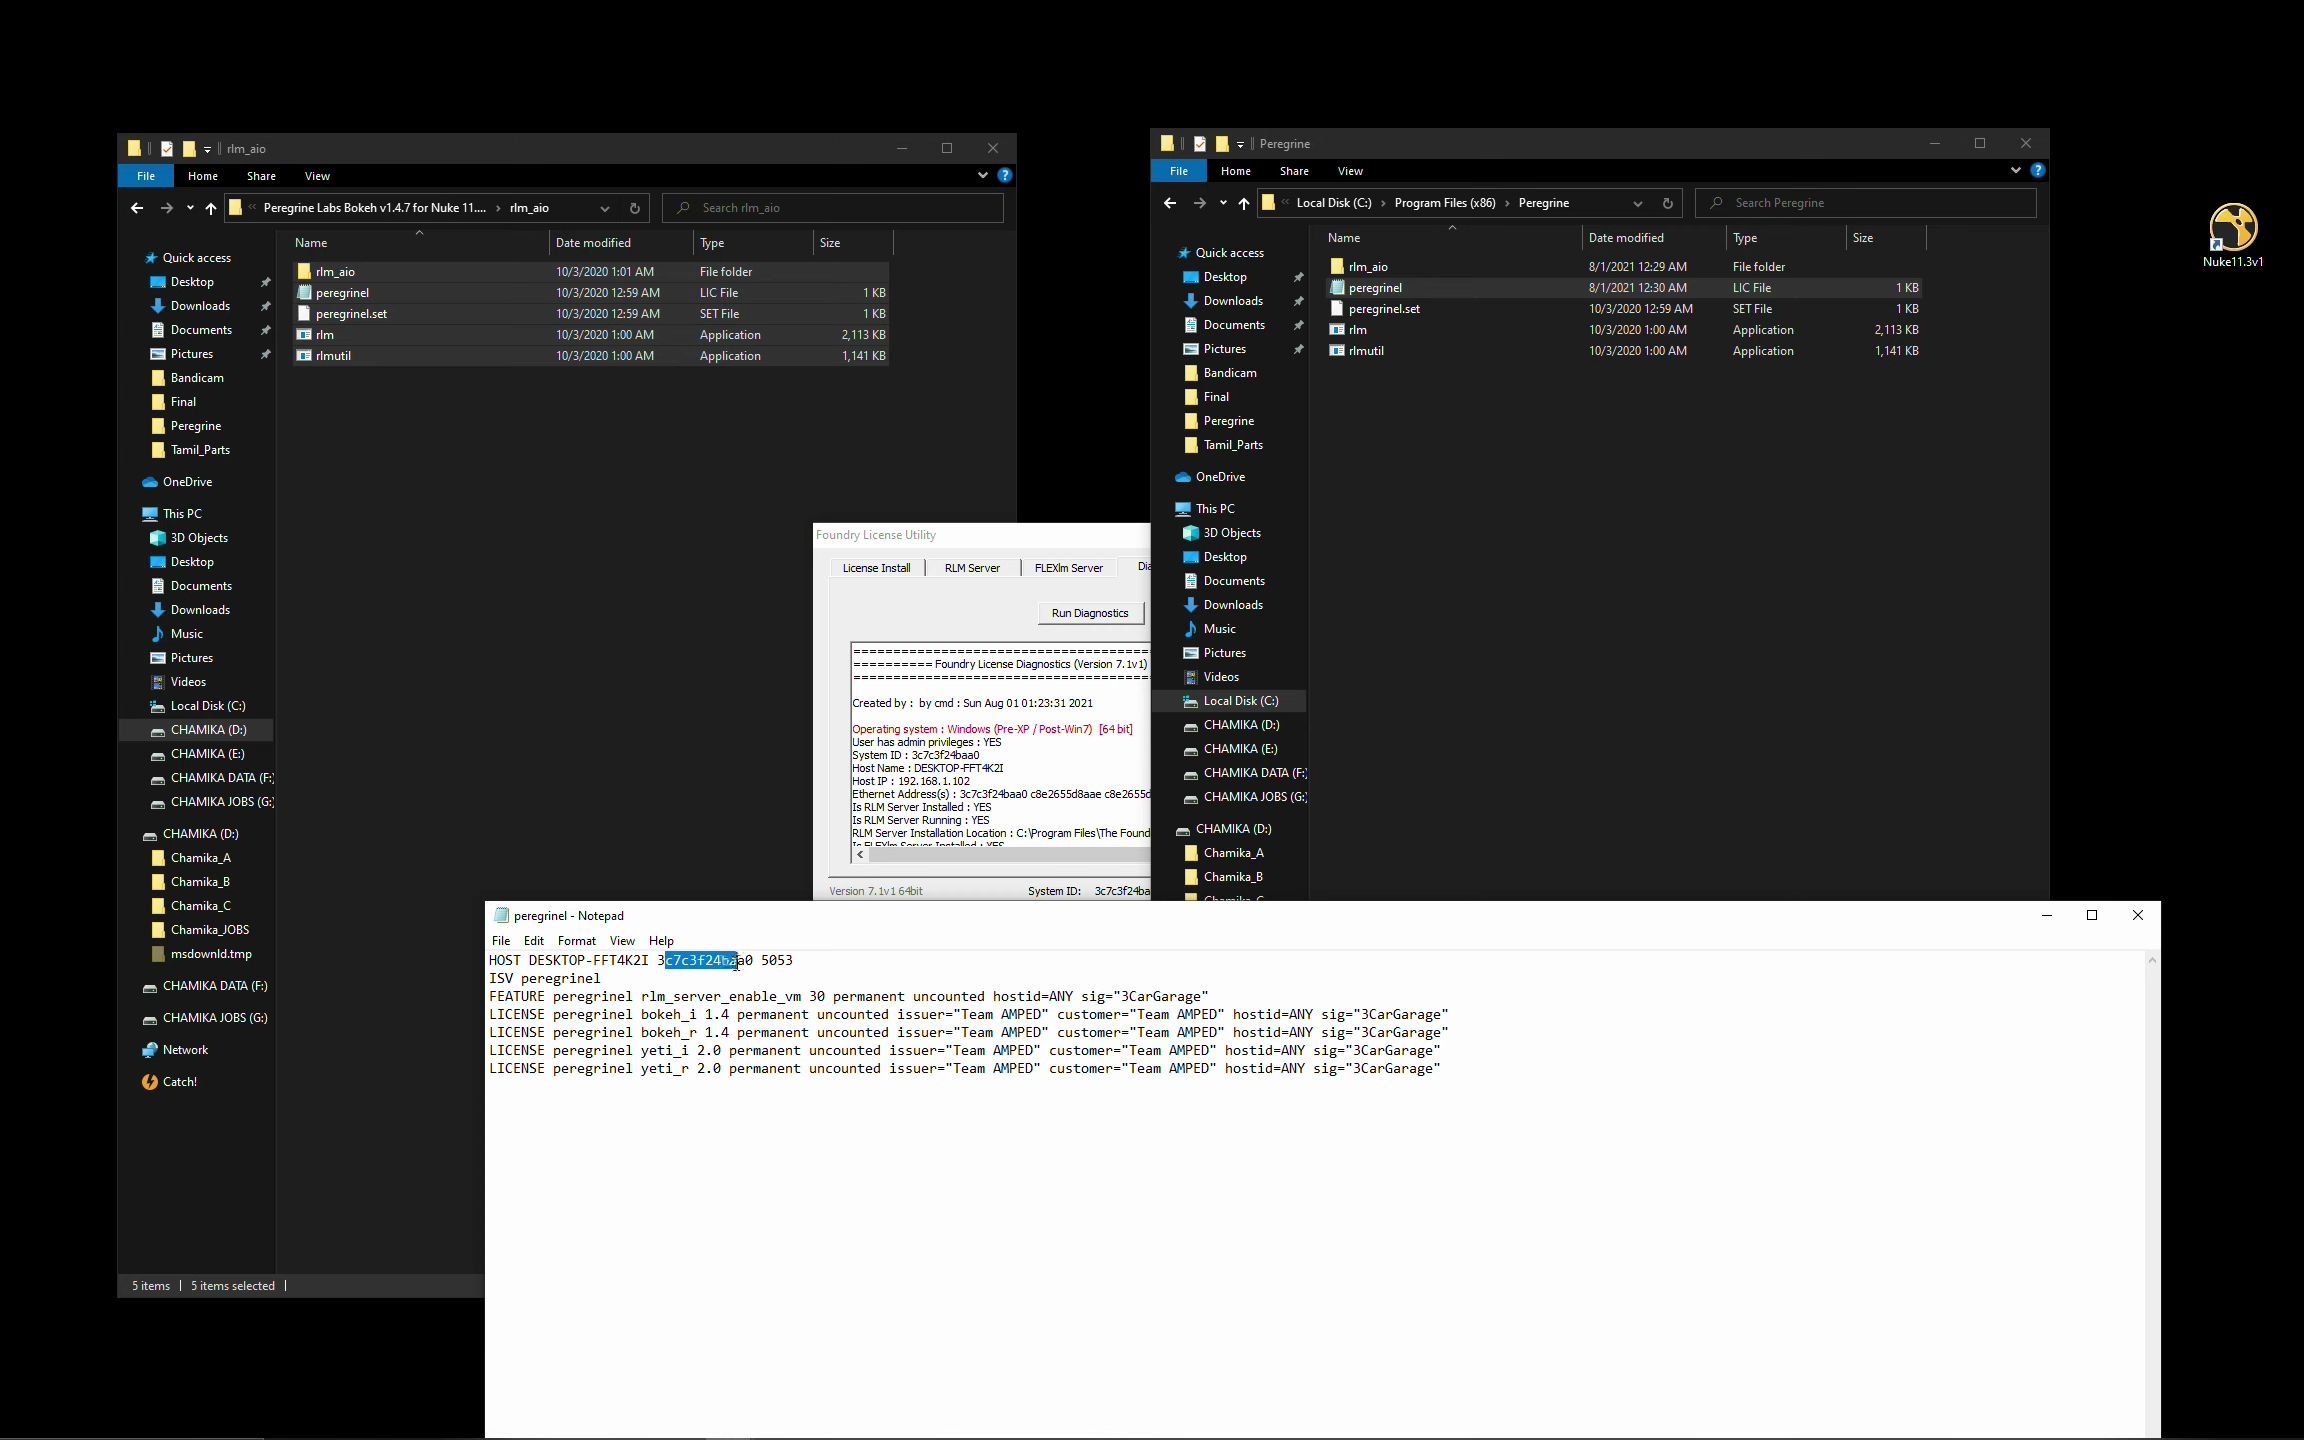The height and width of the screenshot is (1440, 2304).
Task: Refresh the Peregrine folder view
Action: pyautogui.click(x=1667, y=203)
